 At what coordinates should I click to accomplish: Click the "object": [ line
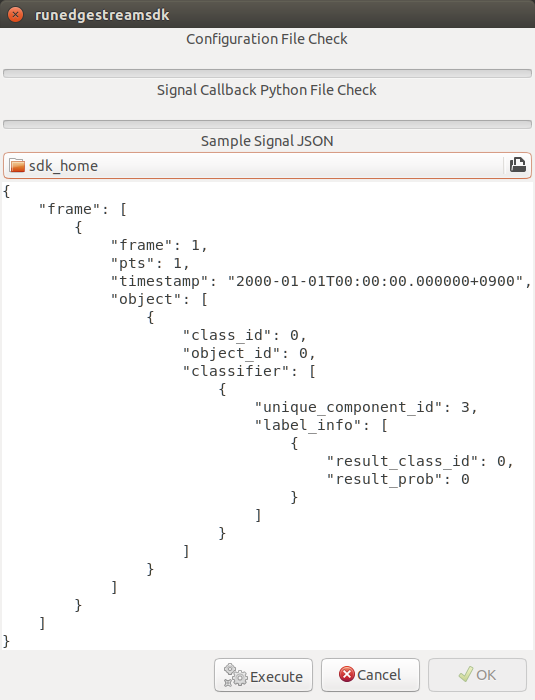click(159, 299)
